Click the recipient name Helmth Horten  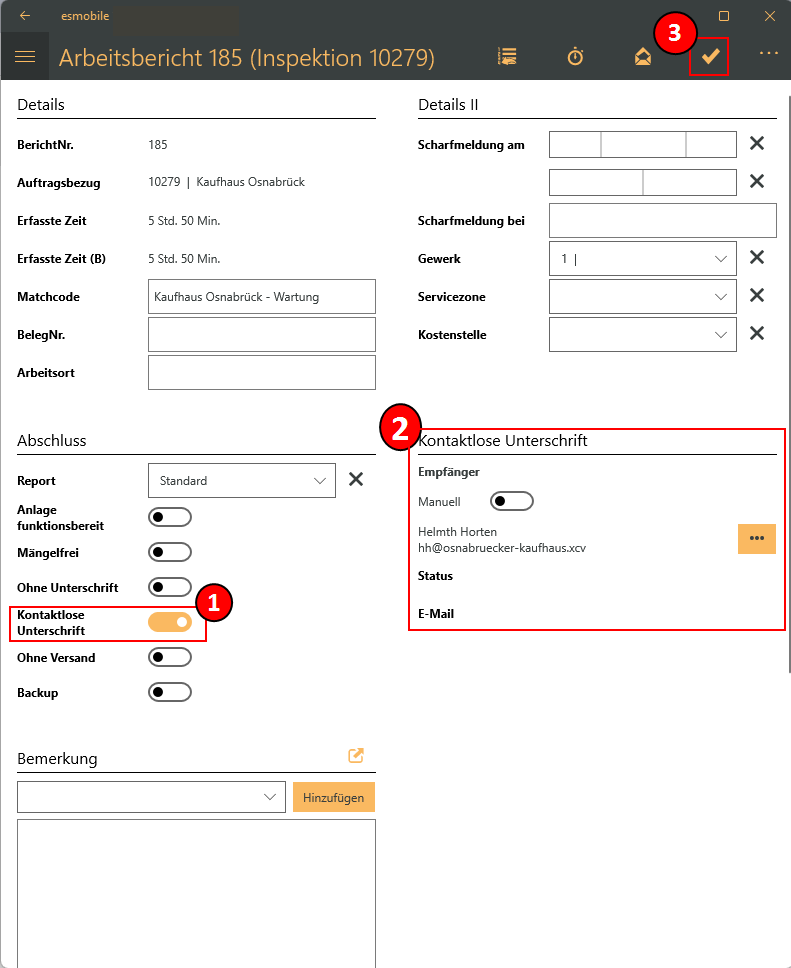pos(458,532)
